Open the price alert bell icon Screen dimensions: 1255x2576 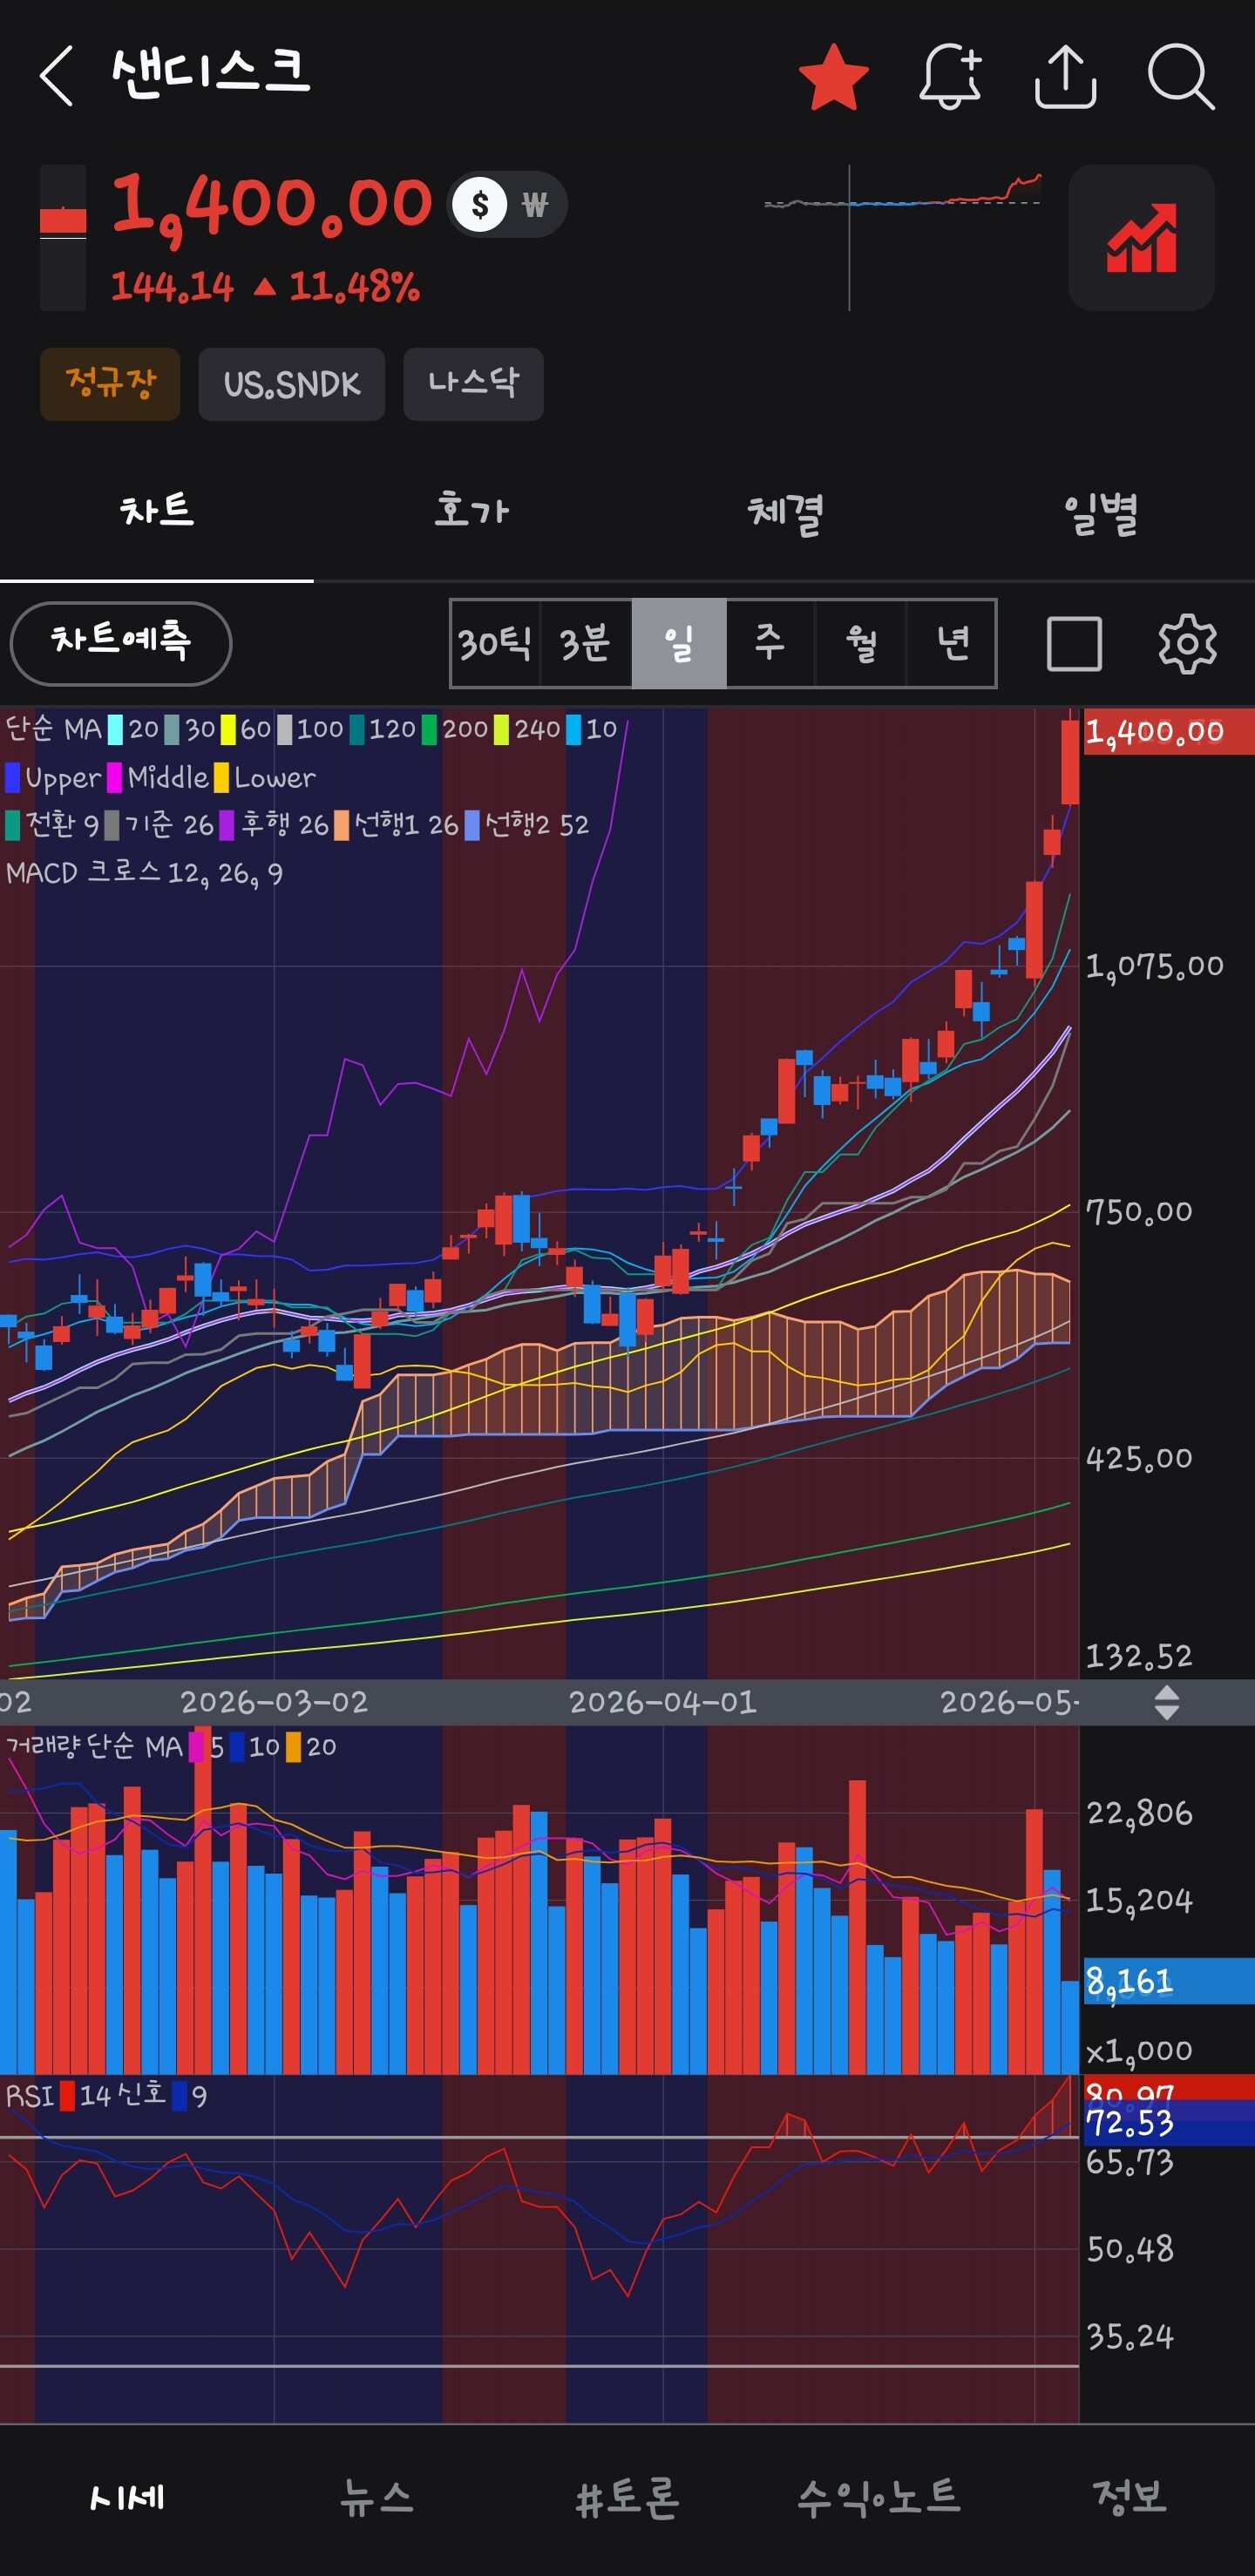950,76
